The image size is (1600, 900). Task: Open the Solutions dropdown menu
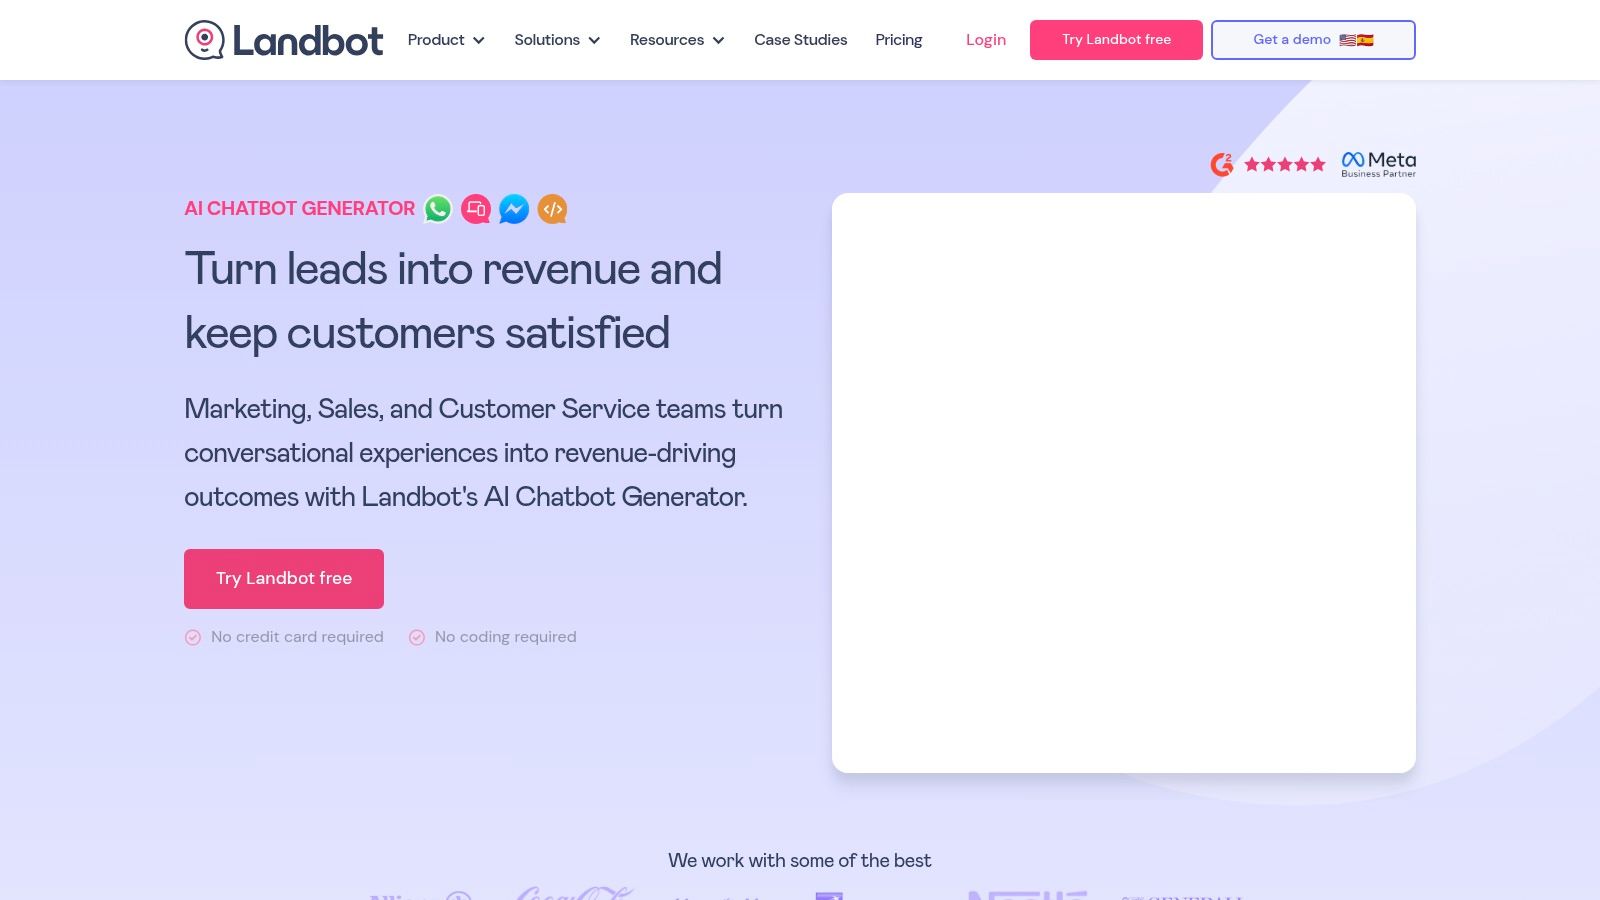pyautogui.click(x=557, y=40)
